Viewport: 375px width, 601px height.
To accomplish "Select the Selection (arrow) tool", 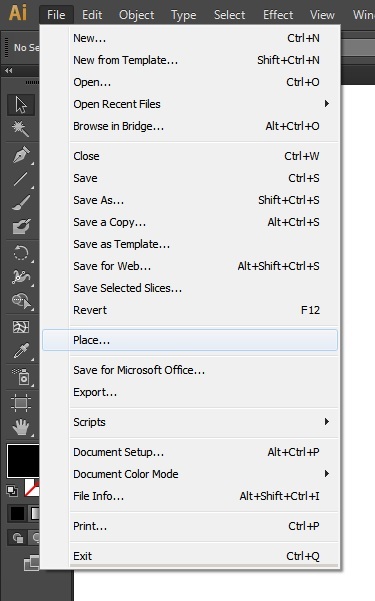I will coord(21,105).
